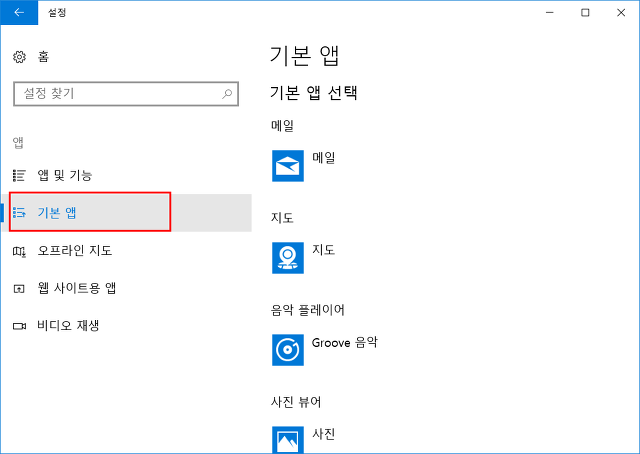Screen dimensions: 640x454
Task: Open 웹 사이트용 앱 settings
Action: tap(77, 288)
